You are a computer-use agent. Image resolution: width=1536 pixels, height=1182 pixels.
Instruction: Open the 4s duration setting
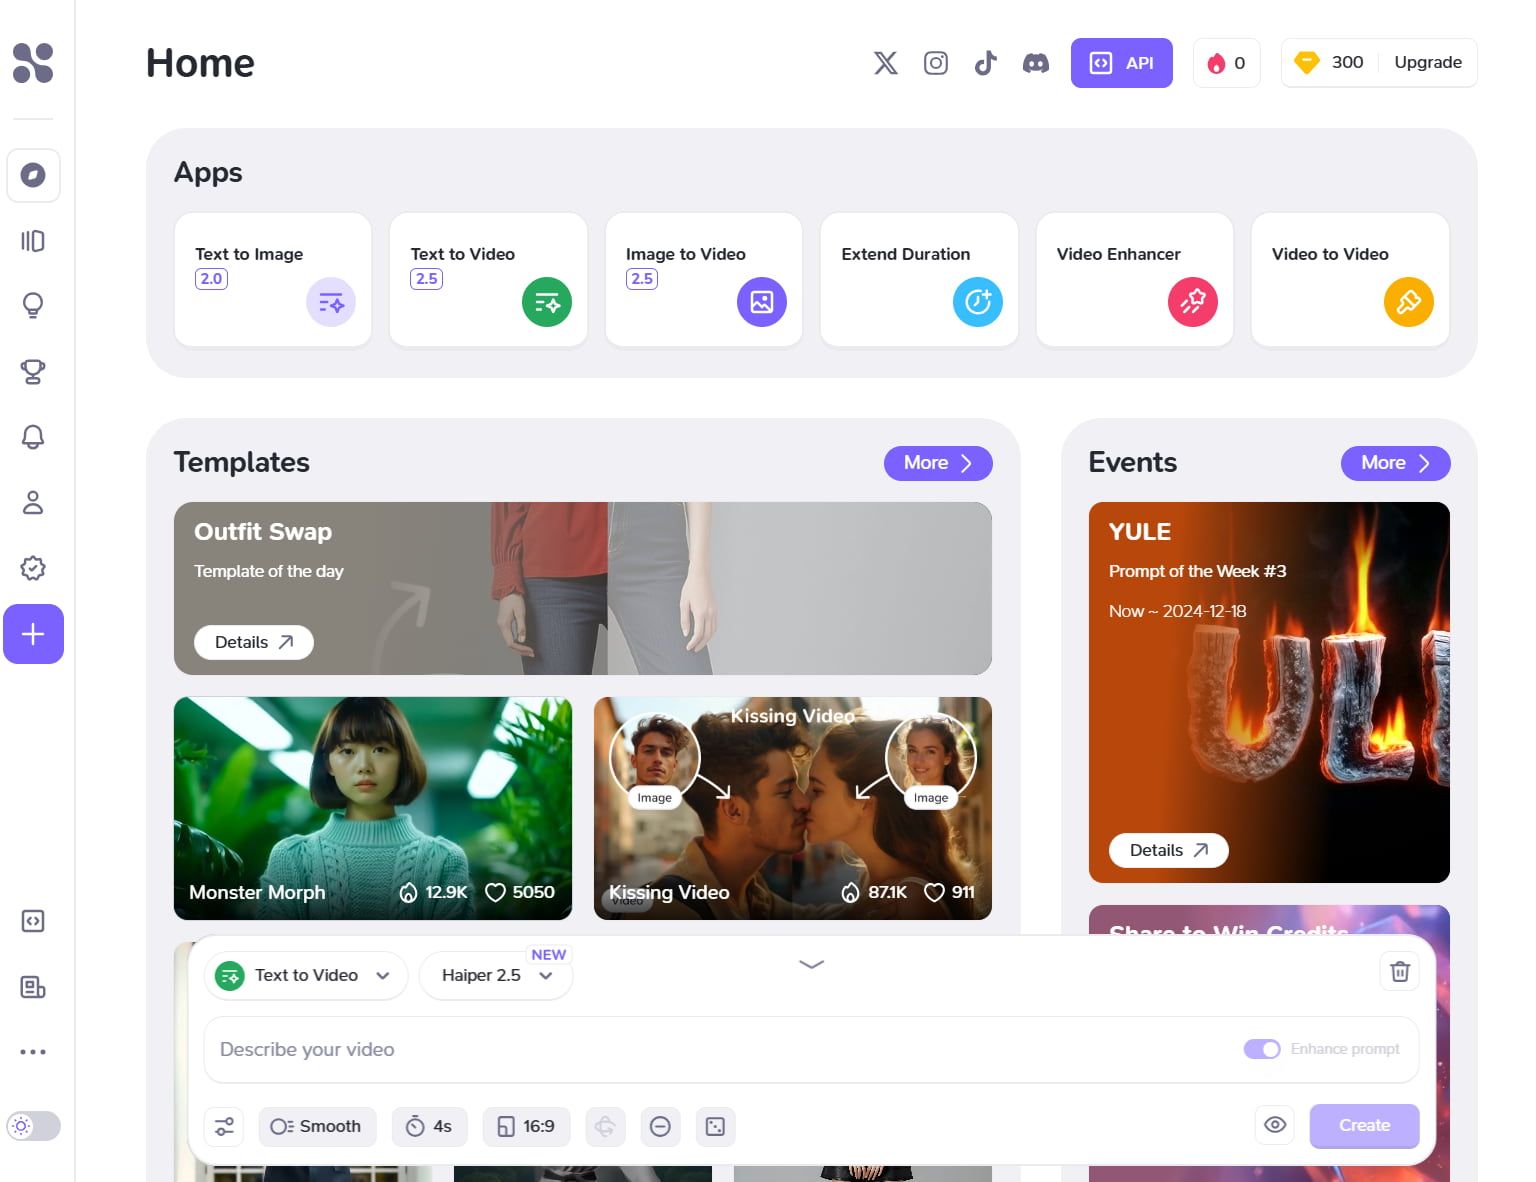tap(429, 1126)
